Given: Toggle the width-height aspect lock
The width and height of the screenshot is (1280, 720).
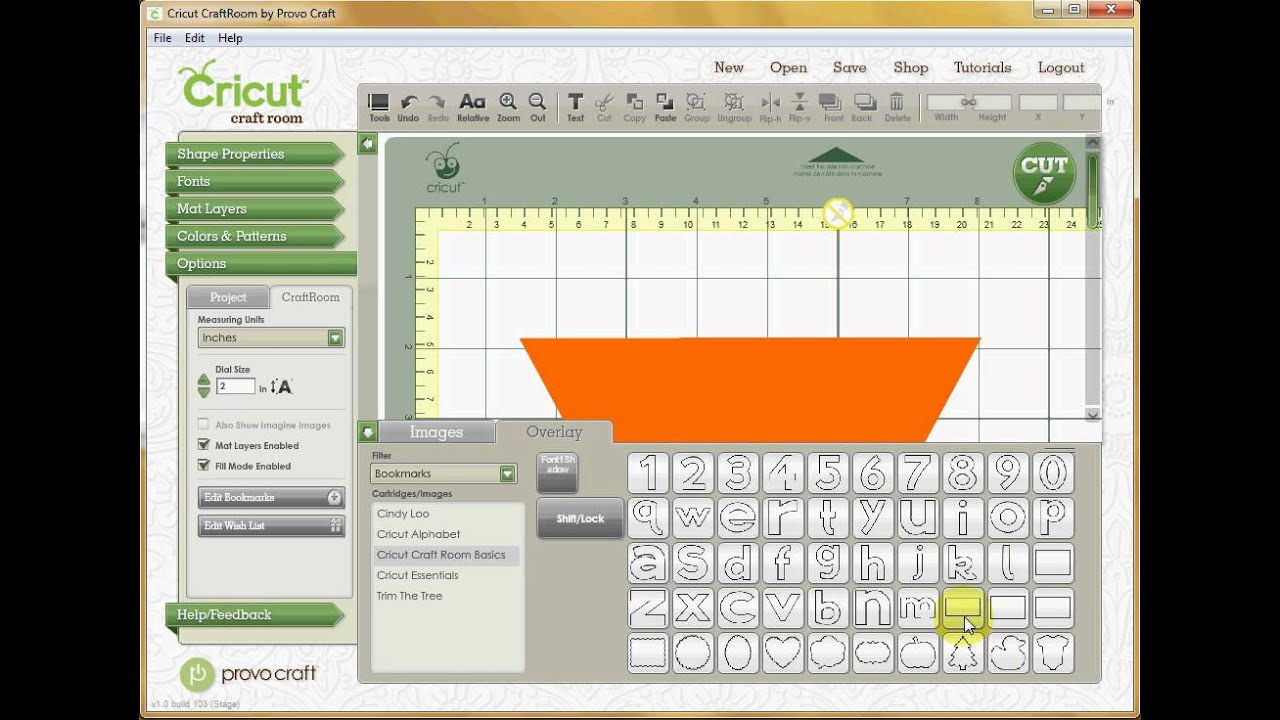Looking at the screenshot, I should [968, 102].
